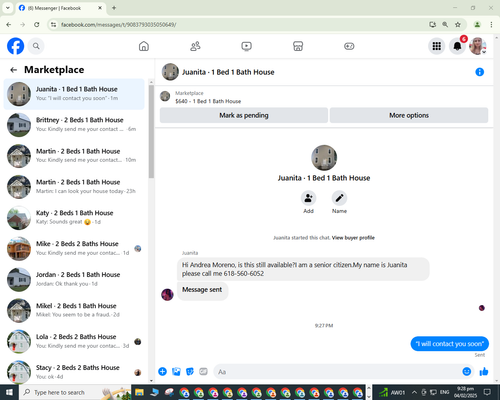Viewport: 500px width, 400px height.
Task: Click Mark as pending button
Action: pos(244,115)
